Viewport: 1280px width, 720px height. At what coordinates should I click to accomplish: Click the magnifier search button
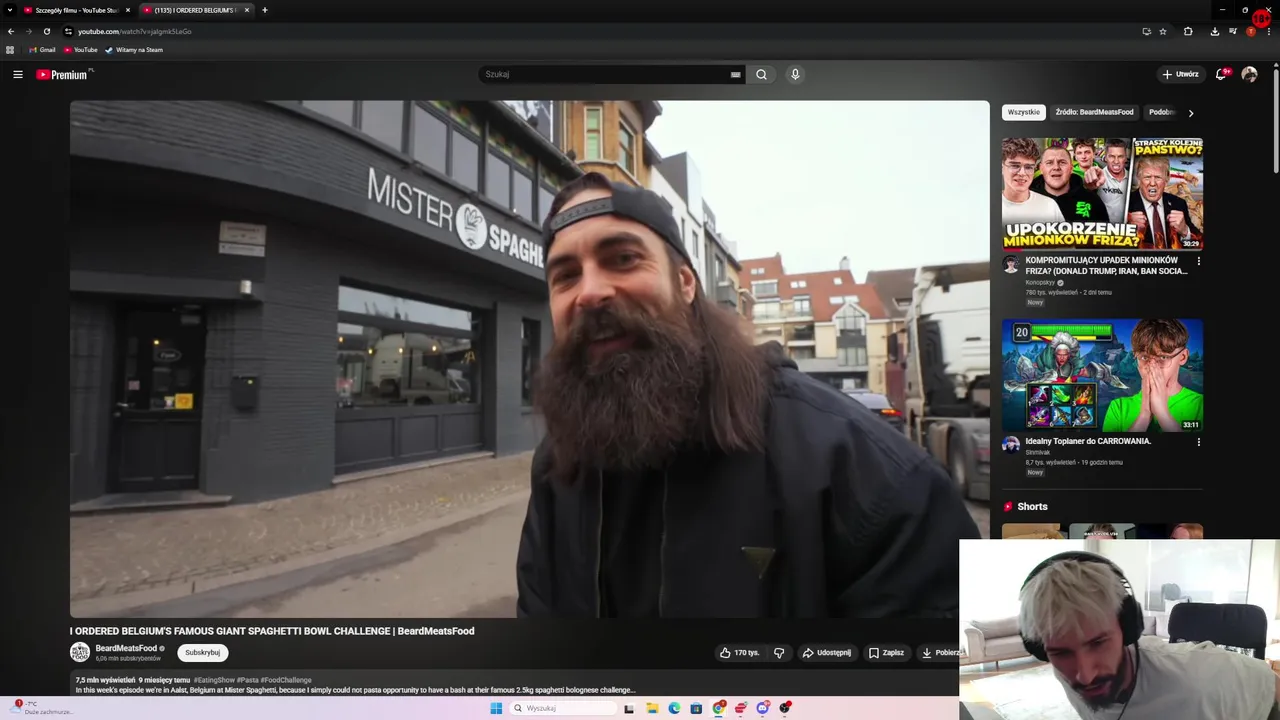click(761, 74)
